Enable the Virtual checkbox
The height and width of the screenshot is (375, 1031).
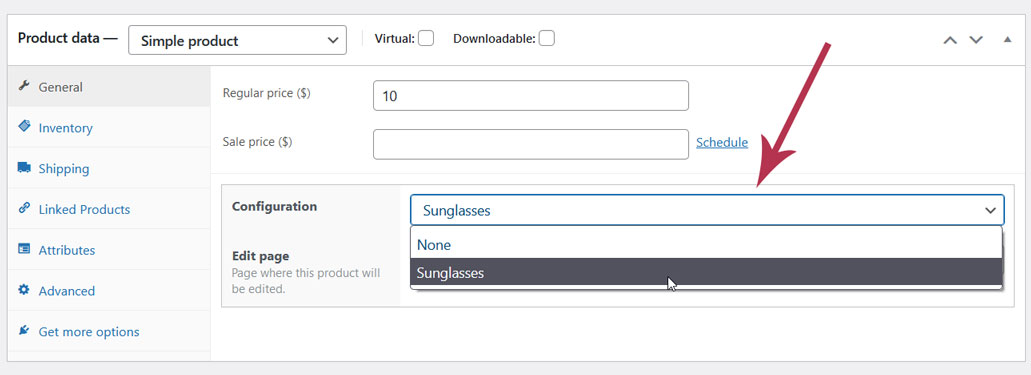[426, 38]
